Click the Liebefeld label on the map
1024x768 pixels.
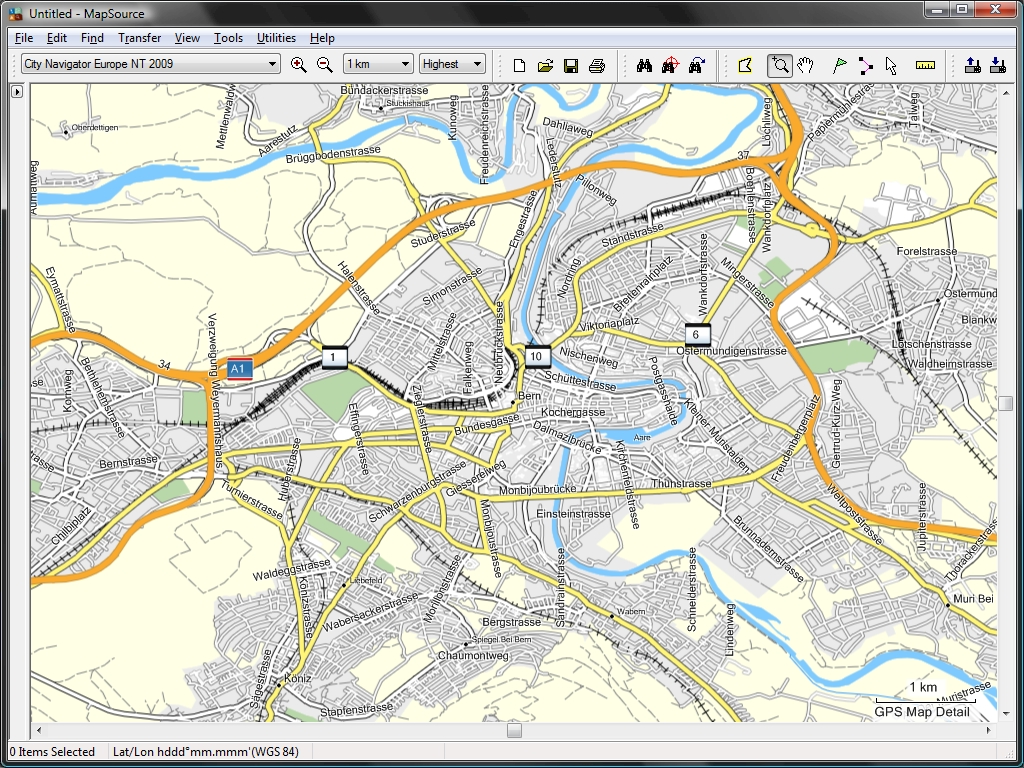coord(365,580)
